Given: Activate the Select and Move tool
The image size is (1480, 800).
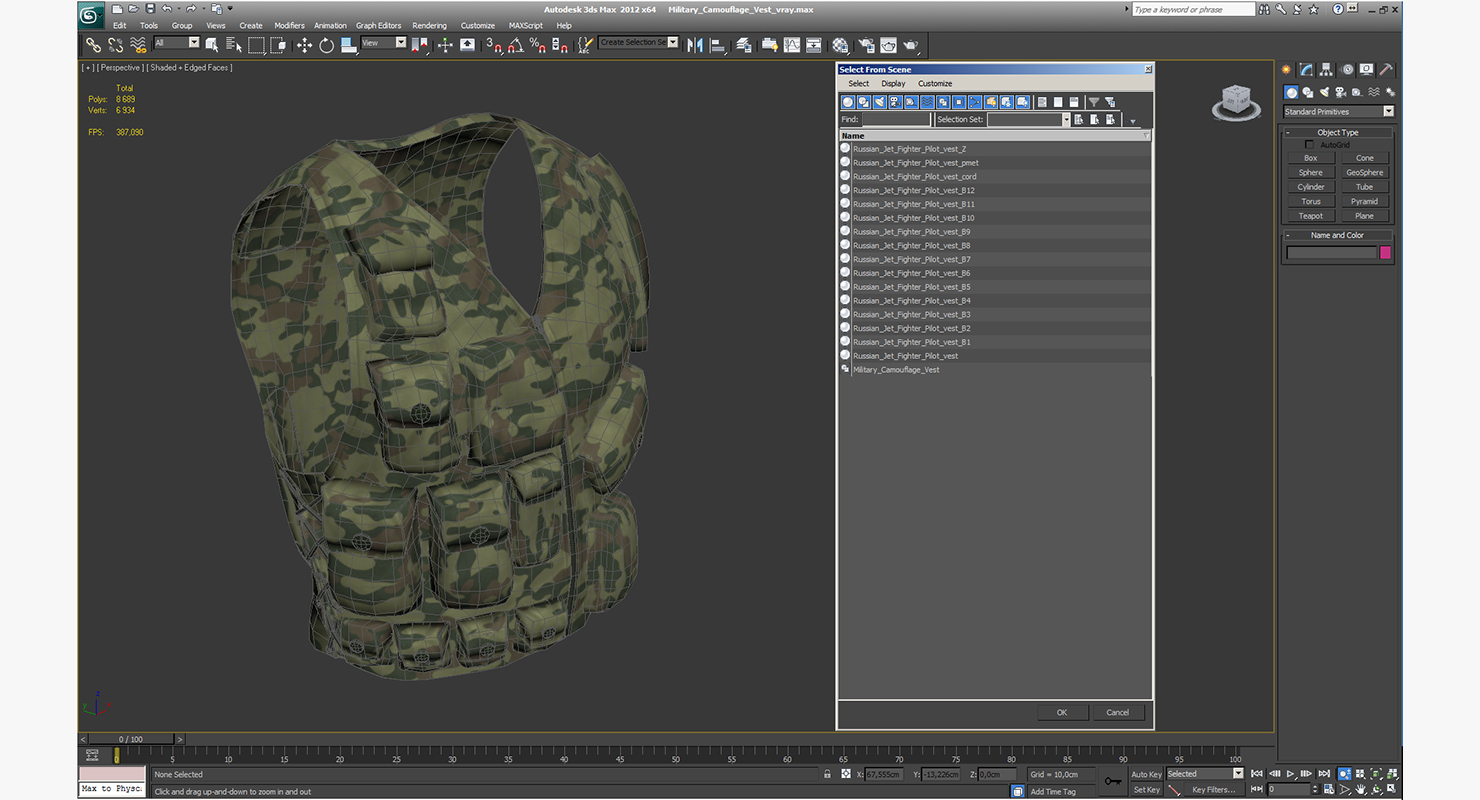Looking at the screenshot, I should pyautogui.click(x=304, y=45).
